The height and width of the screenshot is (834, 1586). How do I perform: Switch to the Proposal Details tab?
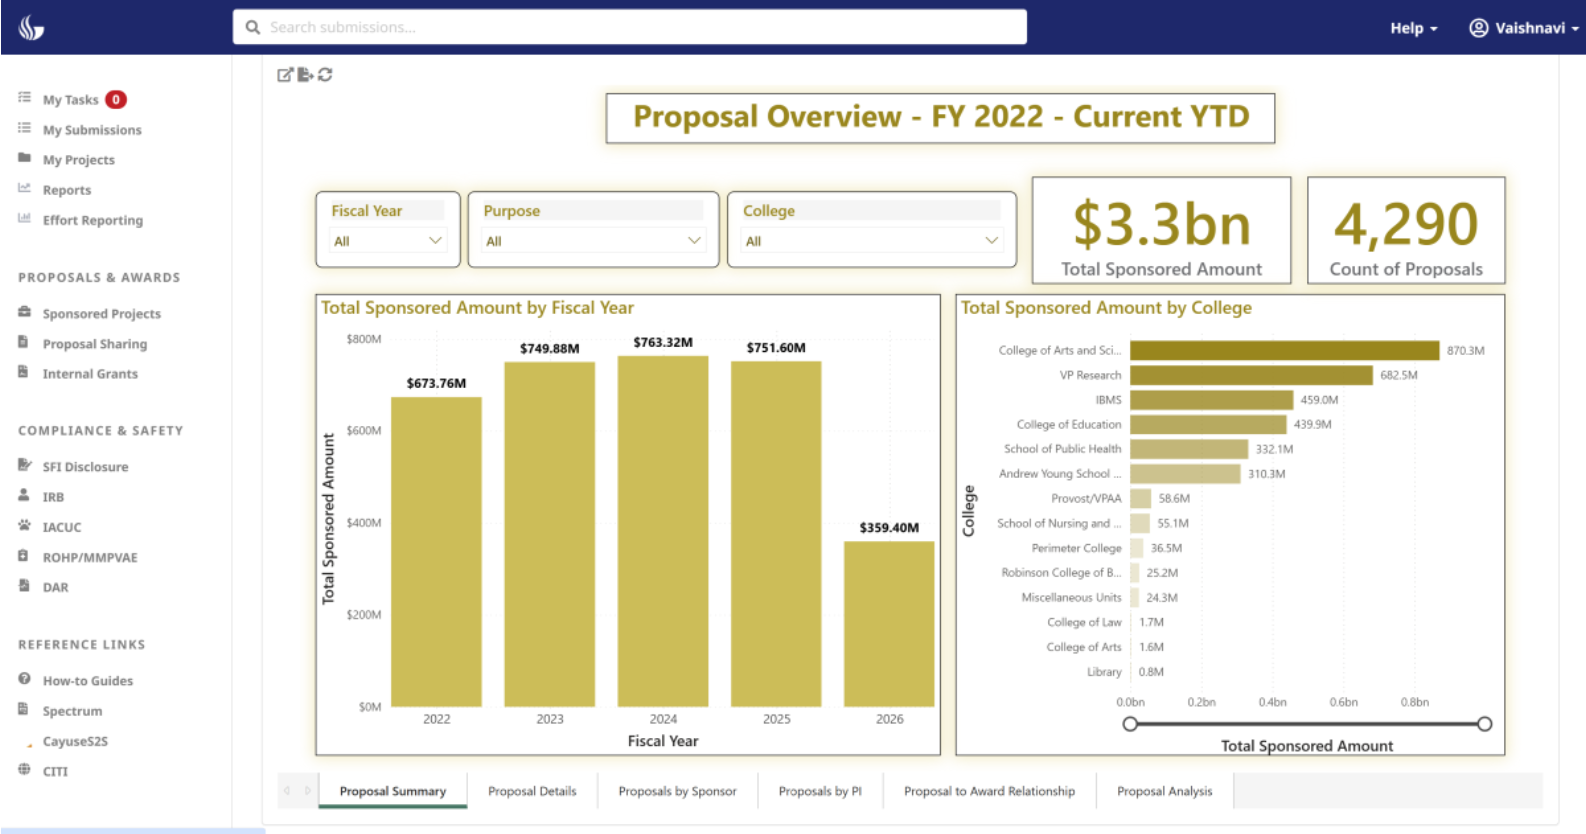pos(532,791)
